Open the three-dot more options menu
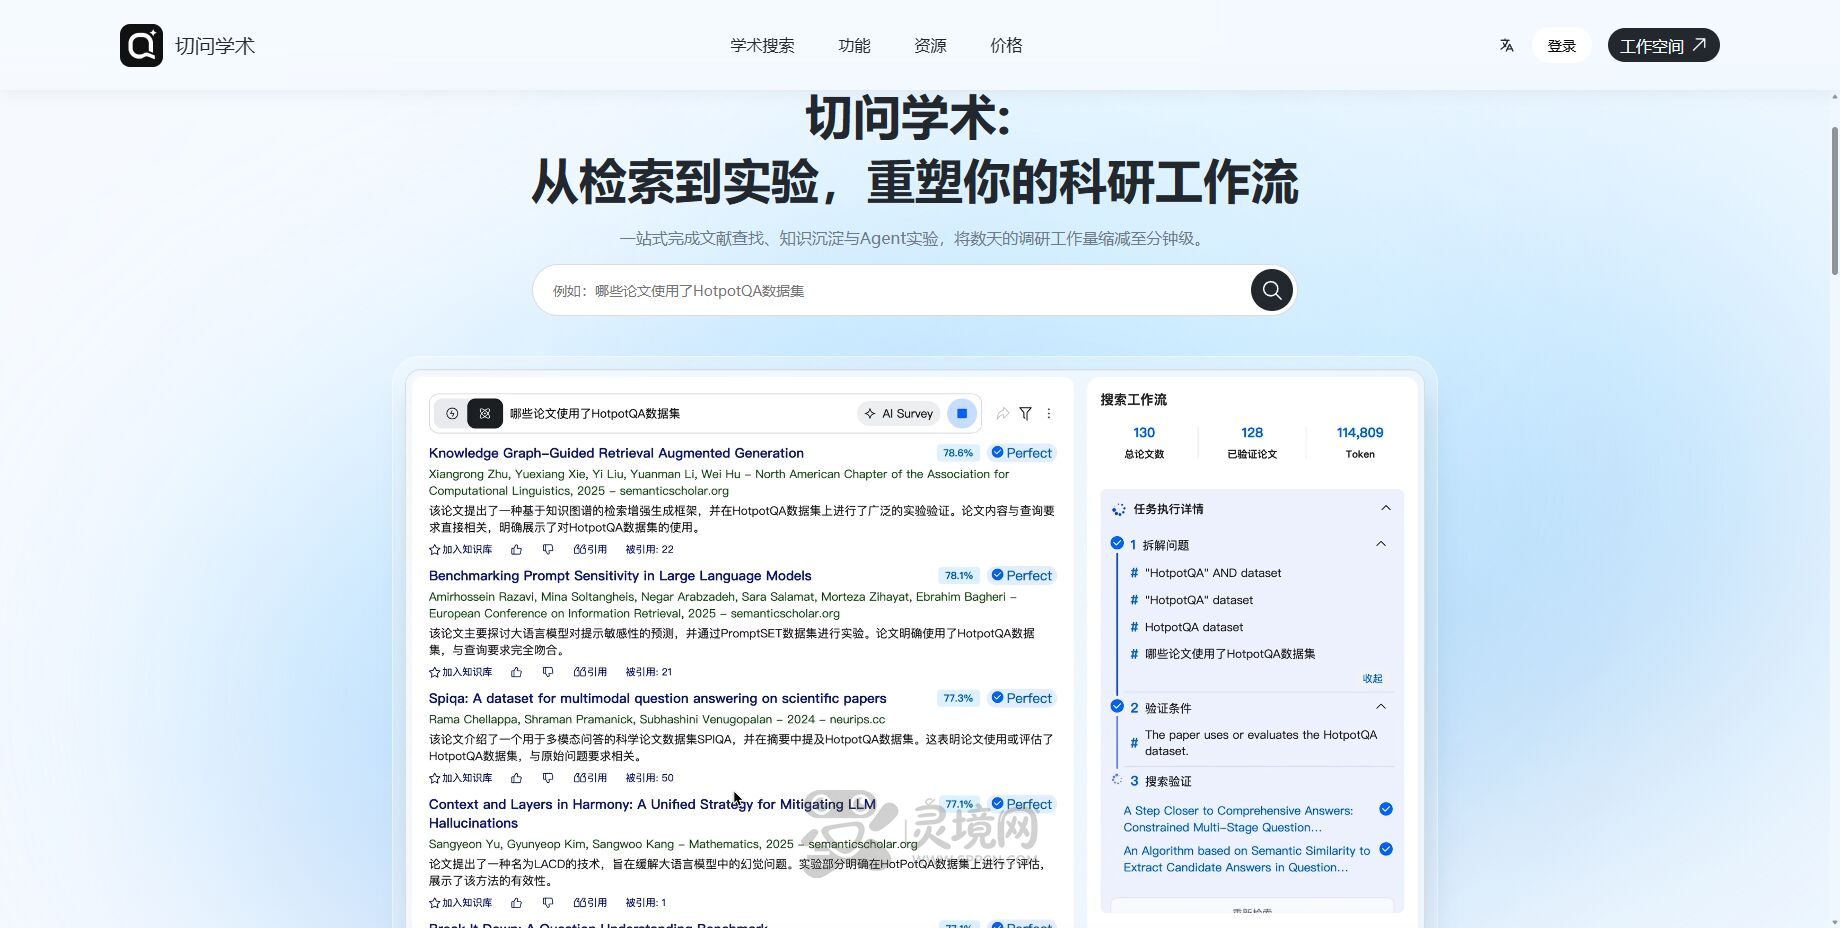The width and height of the screenshot is (1840, 928). pos(1049,413)
